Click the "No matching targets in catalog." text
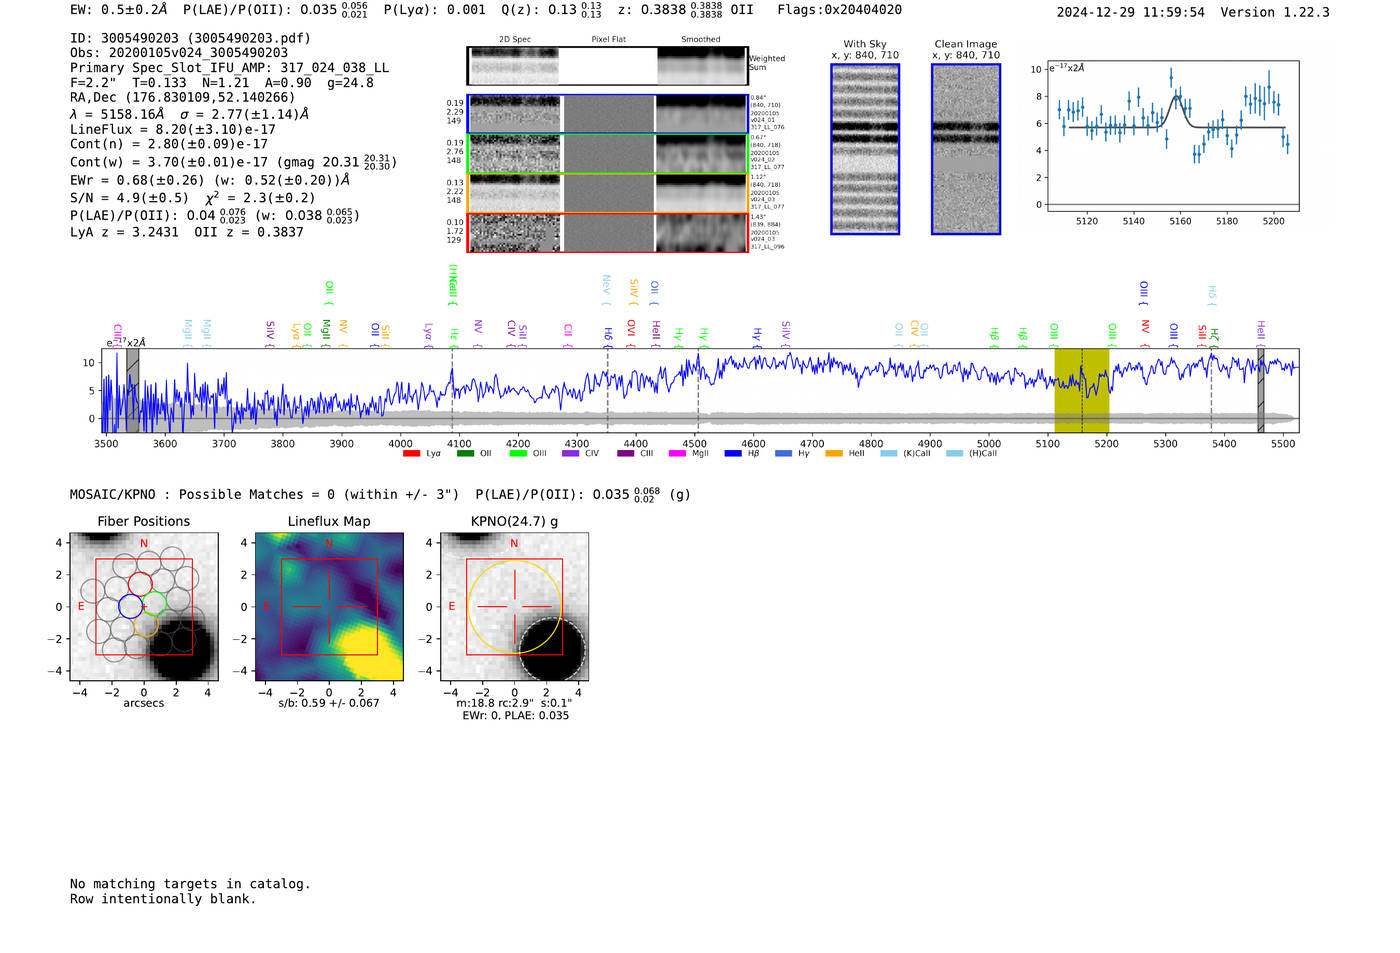Image resolution: width=1400 pixels, height=953 pixels. click(190, 884)
